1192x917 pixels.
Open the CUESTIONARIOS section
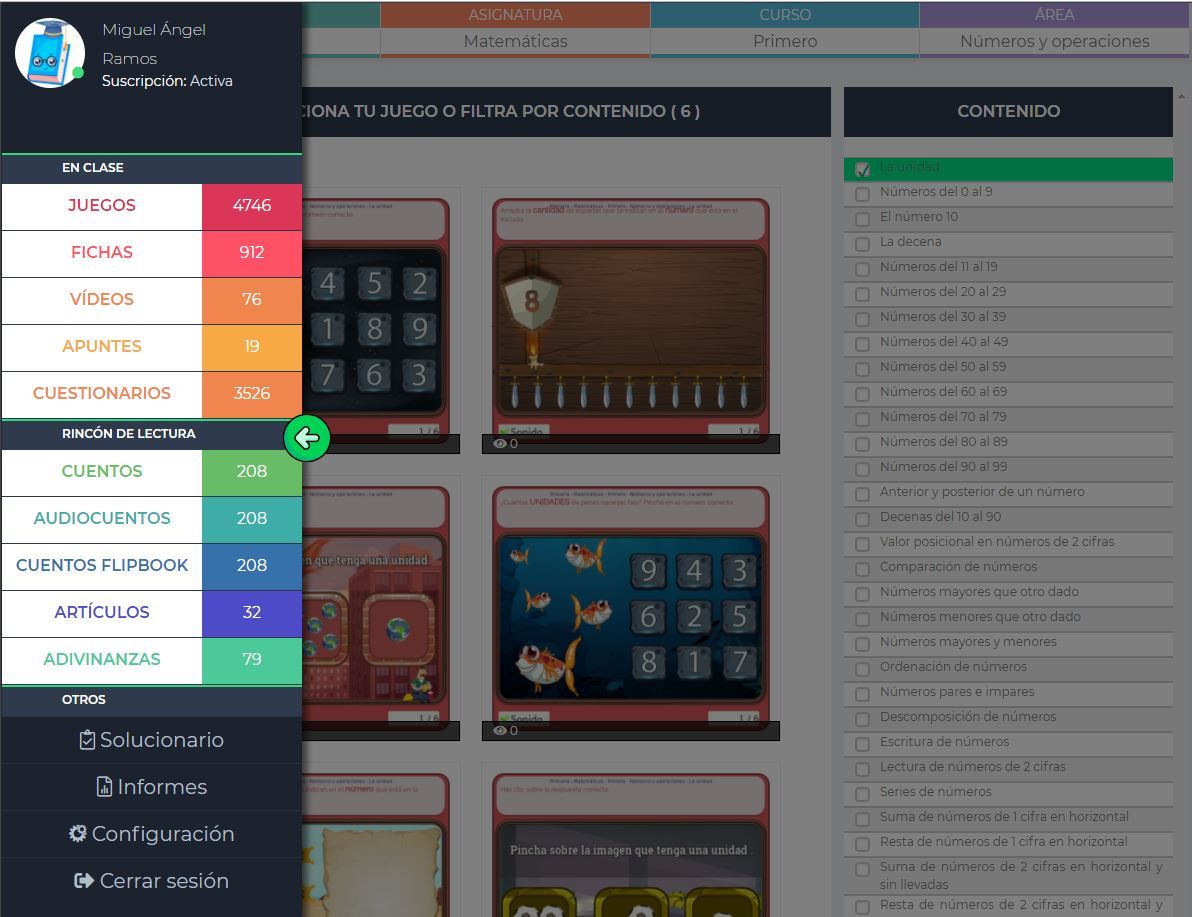(102, 395)
